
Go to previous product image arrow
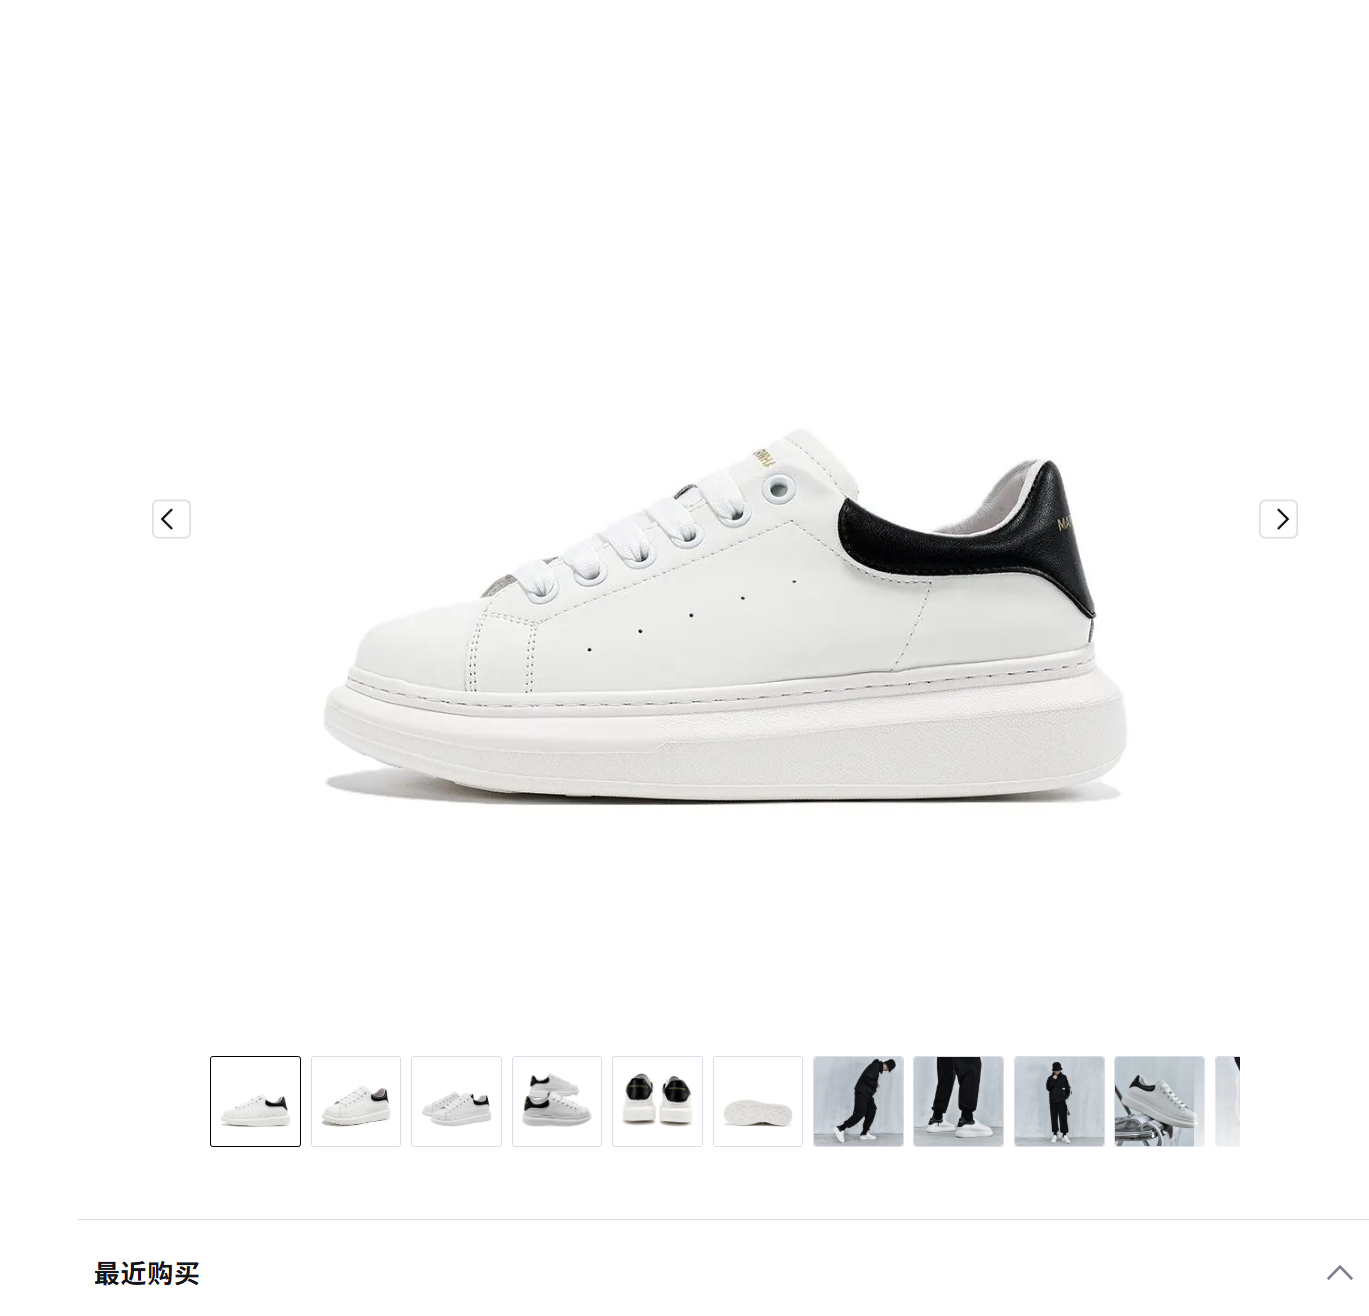(171, 519)
